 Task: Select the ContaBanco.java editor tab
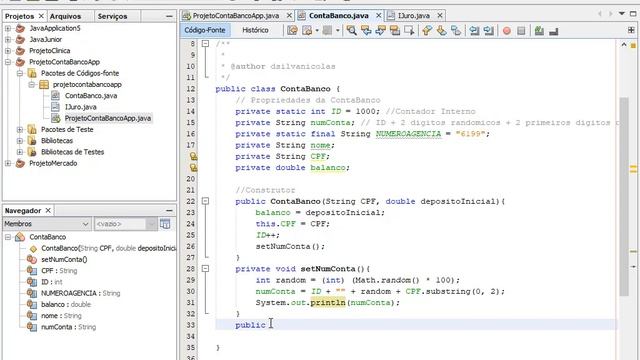[338, 16]
